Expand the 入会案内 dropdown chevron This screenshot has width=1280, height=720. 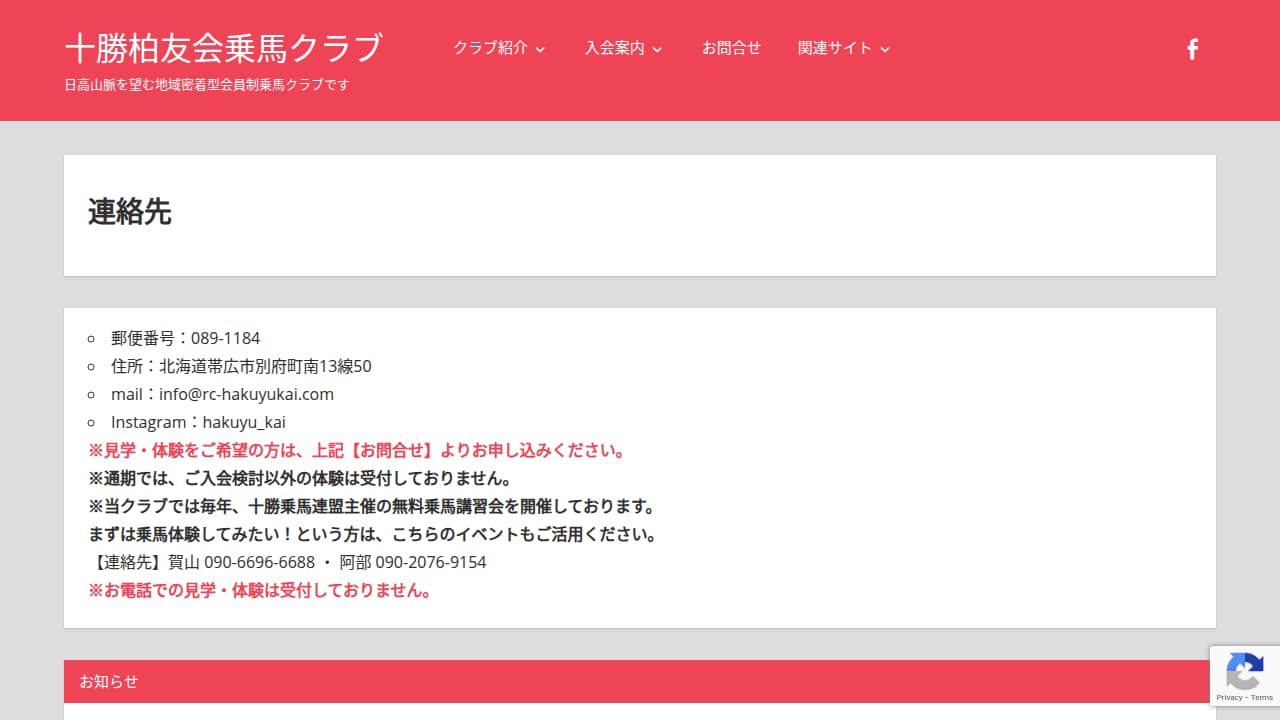coord(657,49)
